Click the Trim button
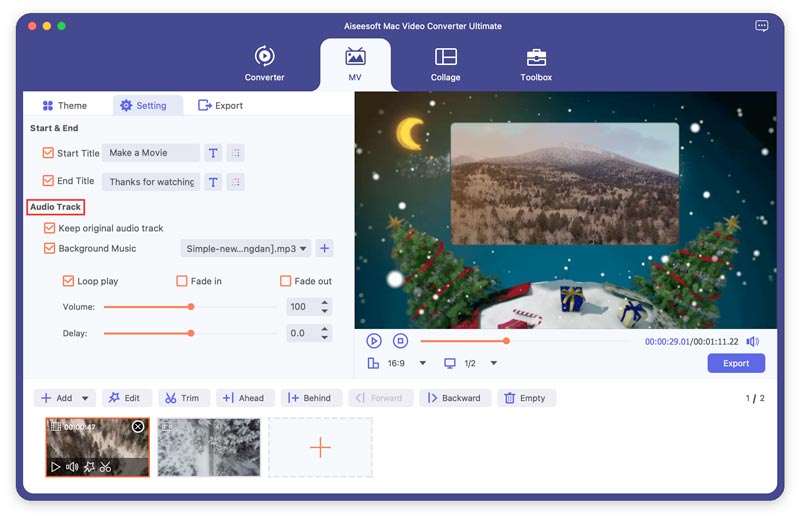800x519 pixels. 183,398
